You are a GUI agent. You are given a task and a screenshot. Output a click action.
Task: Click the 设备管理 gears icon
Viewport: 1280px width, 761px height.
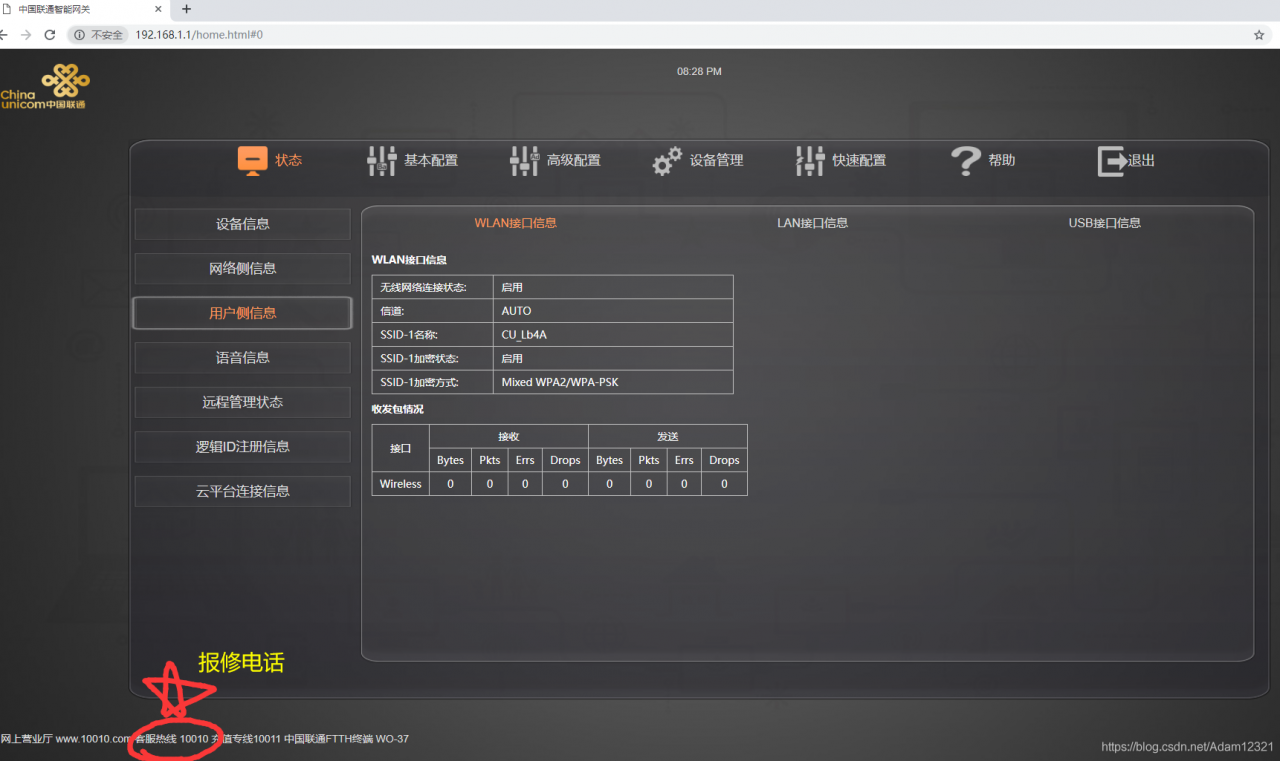pos(667,161)
